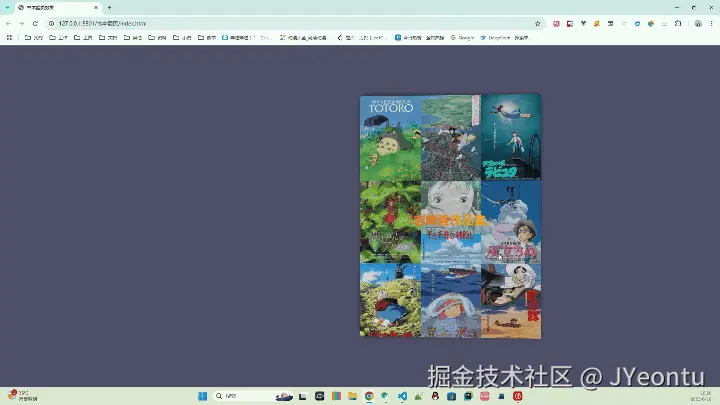Click the orange extension icon in toolbar
The height and width of the screenshot is (405, 720).
pos(596,23)
